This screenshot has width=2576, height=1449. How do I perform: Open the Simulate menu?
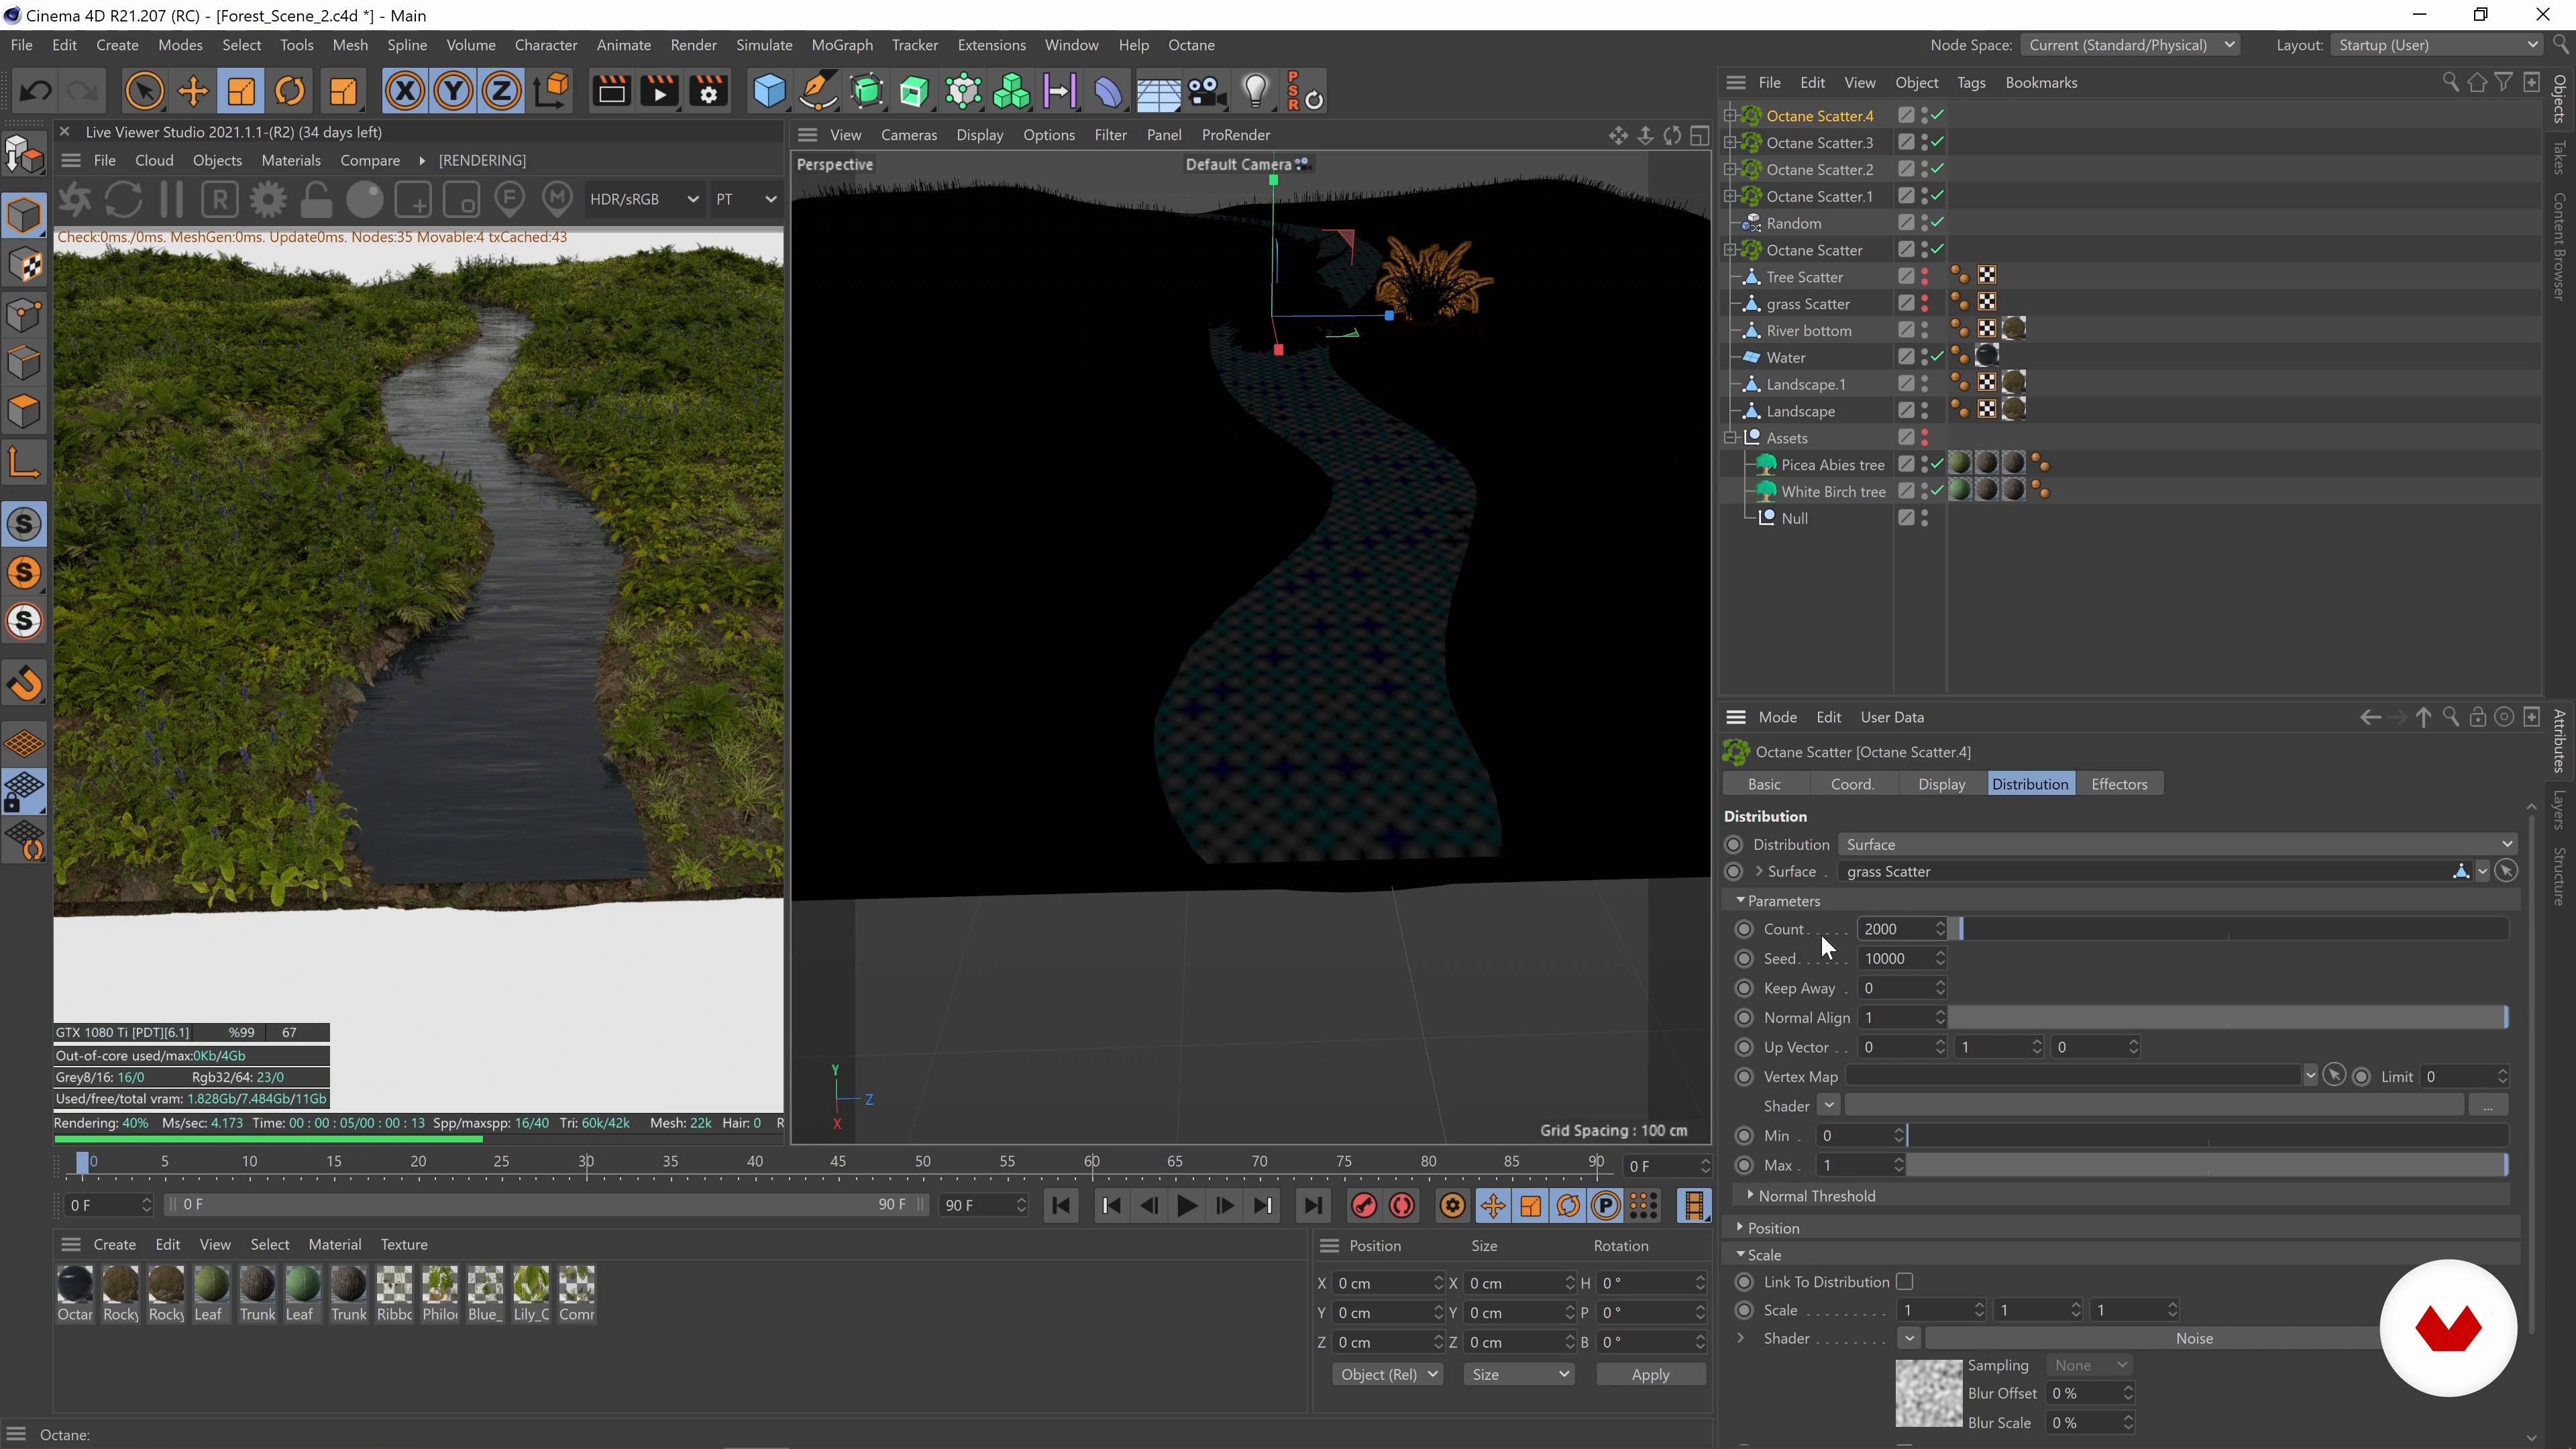point(764,45)
